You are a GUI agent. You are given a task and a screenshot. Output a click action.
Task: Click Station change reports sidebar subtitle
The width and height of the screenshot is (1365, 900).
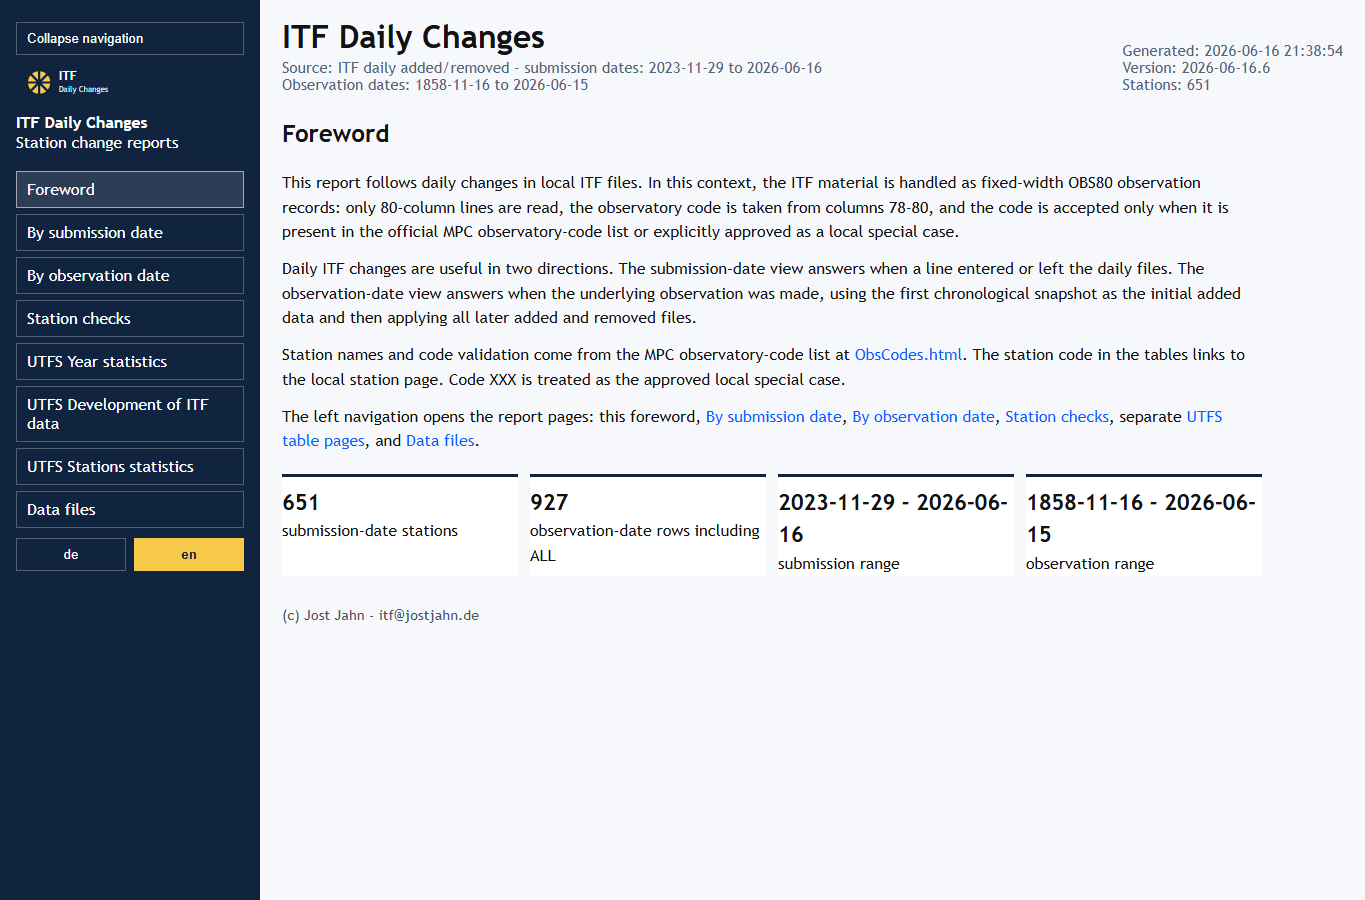click(97, 143)
